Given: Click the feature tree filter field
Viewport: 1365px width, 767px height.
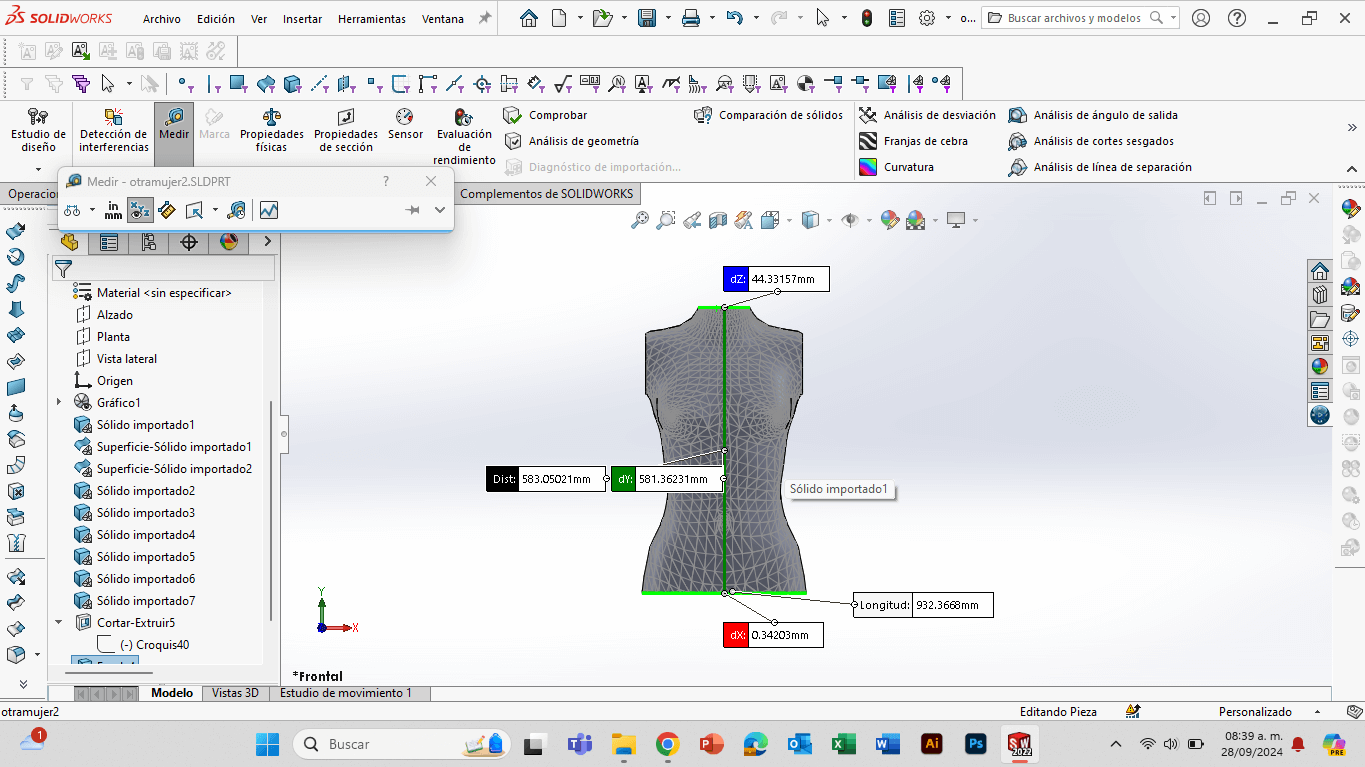Looking at the screenshot, I should [x=163, y=268].
